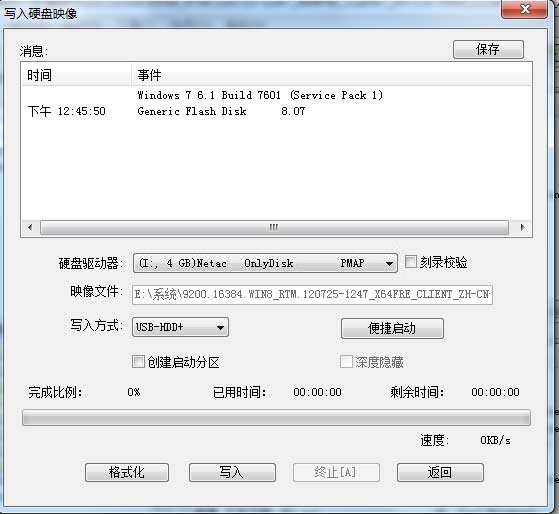Click 格式化 to format the drive

tap(127, 473)
